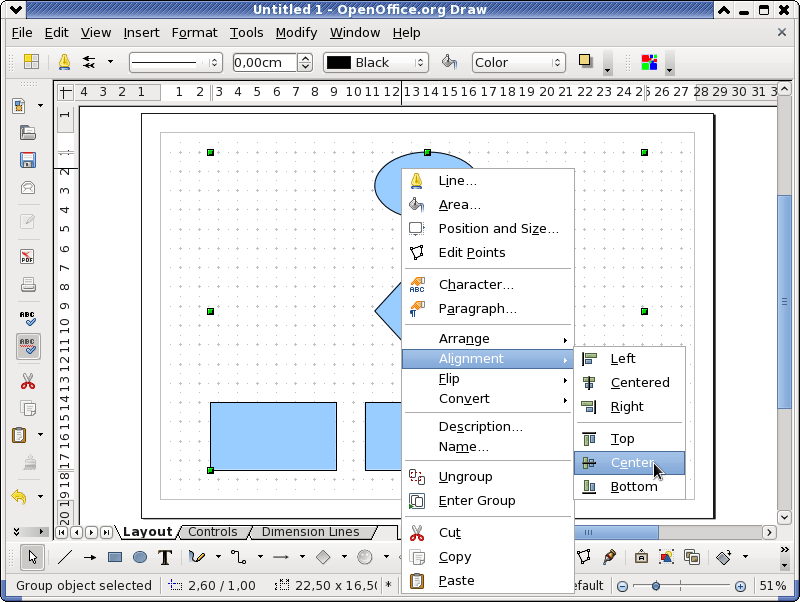Viewport: 800px width, 602px height.
Task: Activate the Text tool
Action: [x=165, y=557]
